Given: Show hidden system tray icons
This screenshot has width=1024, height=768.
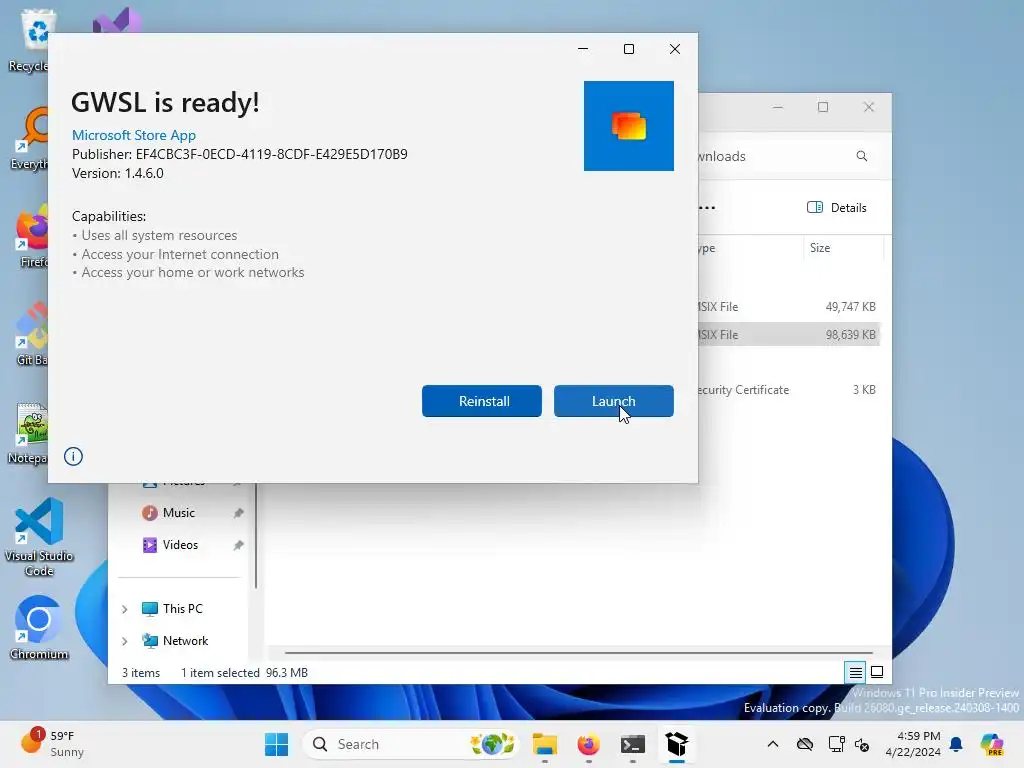Looking at the screenshot, I should tap(773, 744).
